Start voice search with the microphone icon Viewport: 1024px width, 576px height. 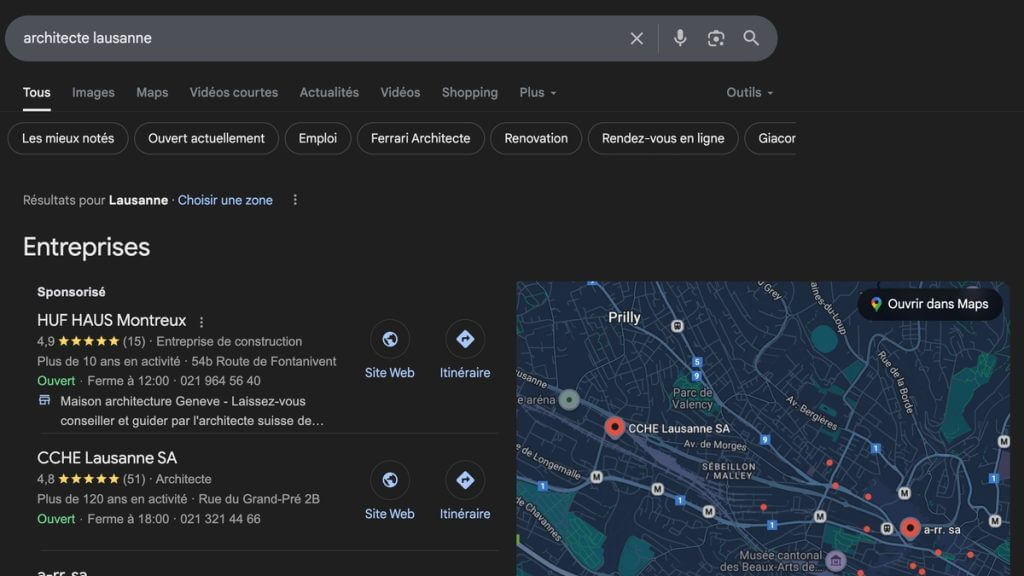click(680, 38)
